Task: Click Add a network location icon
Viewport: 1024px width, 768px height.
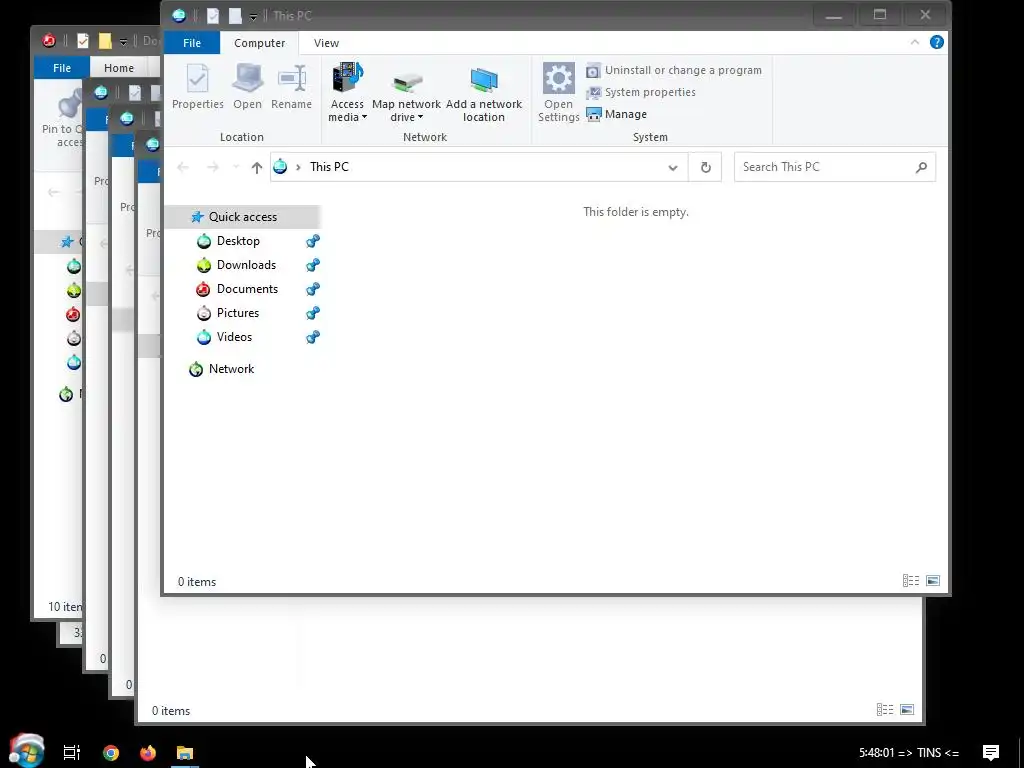Action: pos(484,80)
